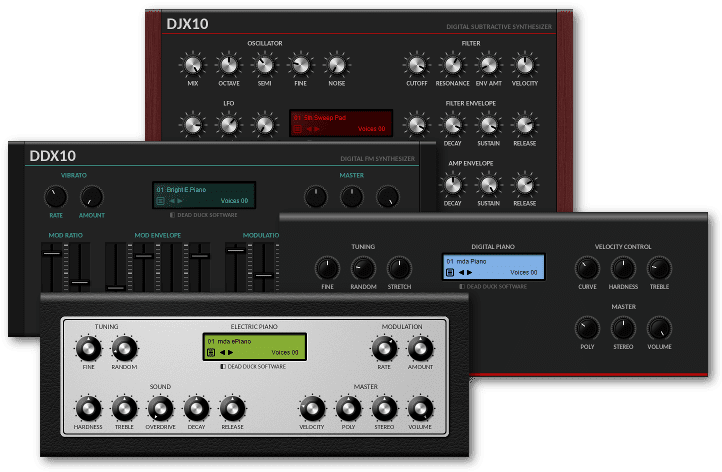Click Digital Piano STRETCH knob

pyautogui.click(x=399, y=268)
